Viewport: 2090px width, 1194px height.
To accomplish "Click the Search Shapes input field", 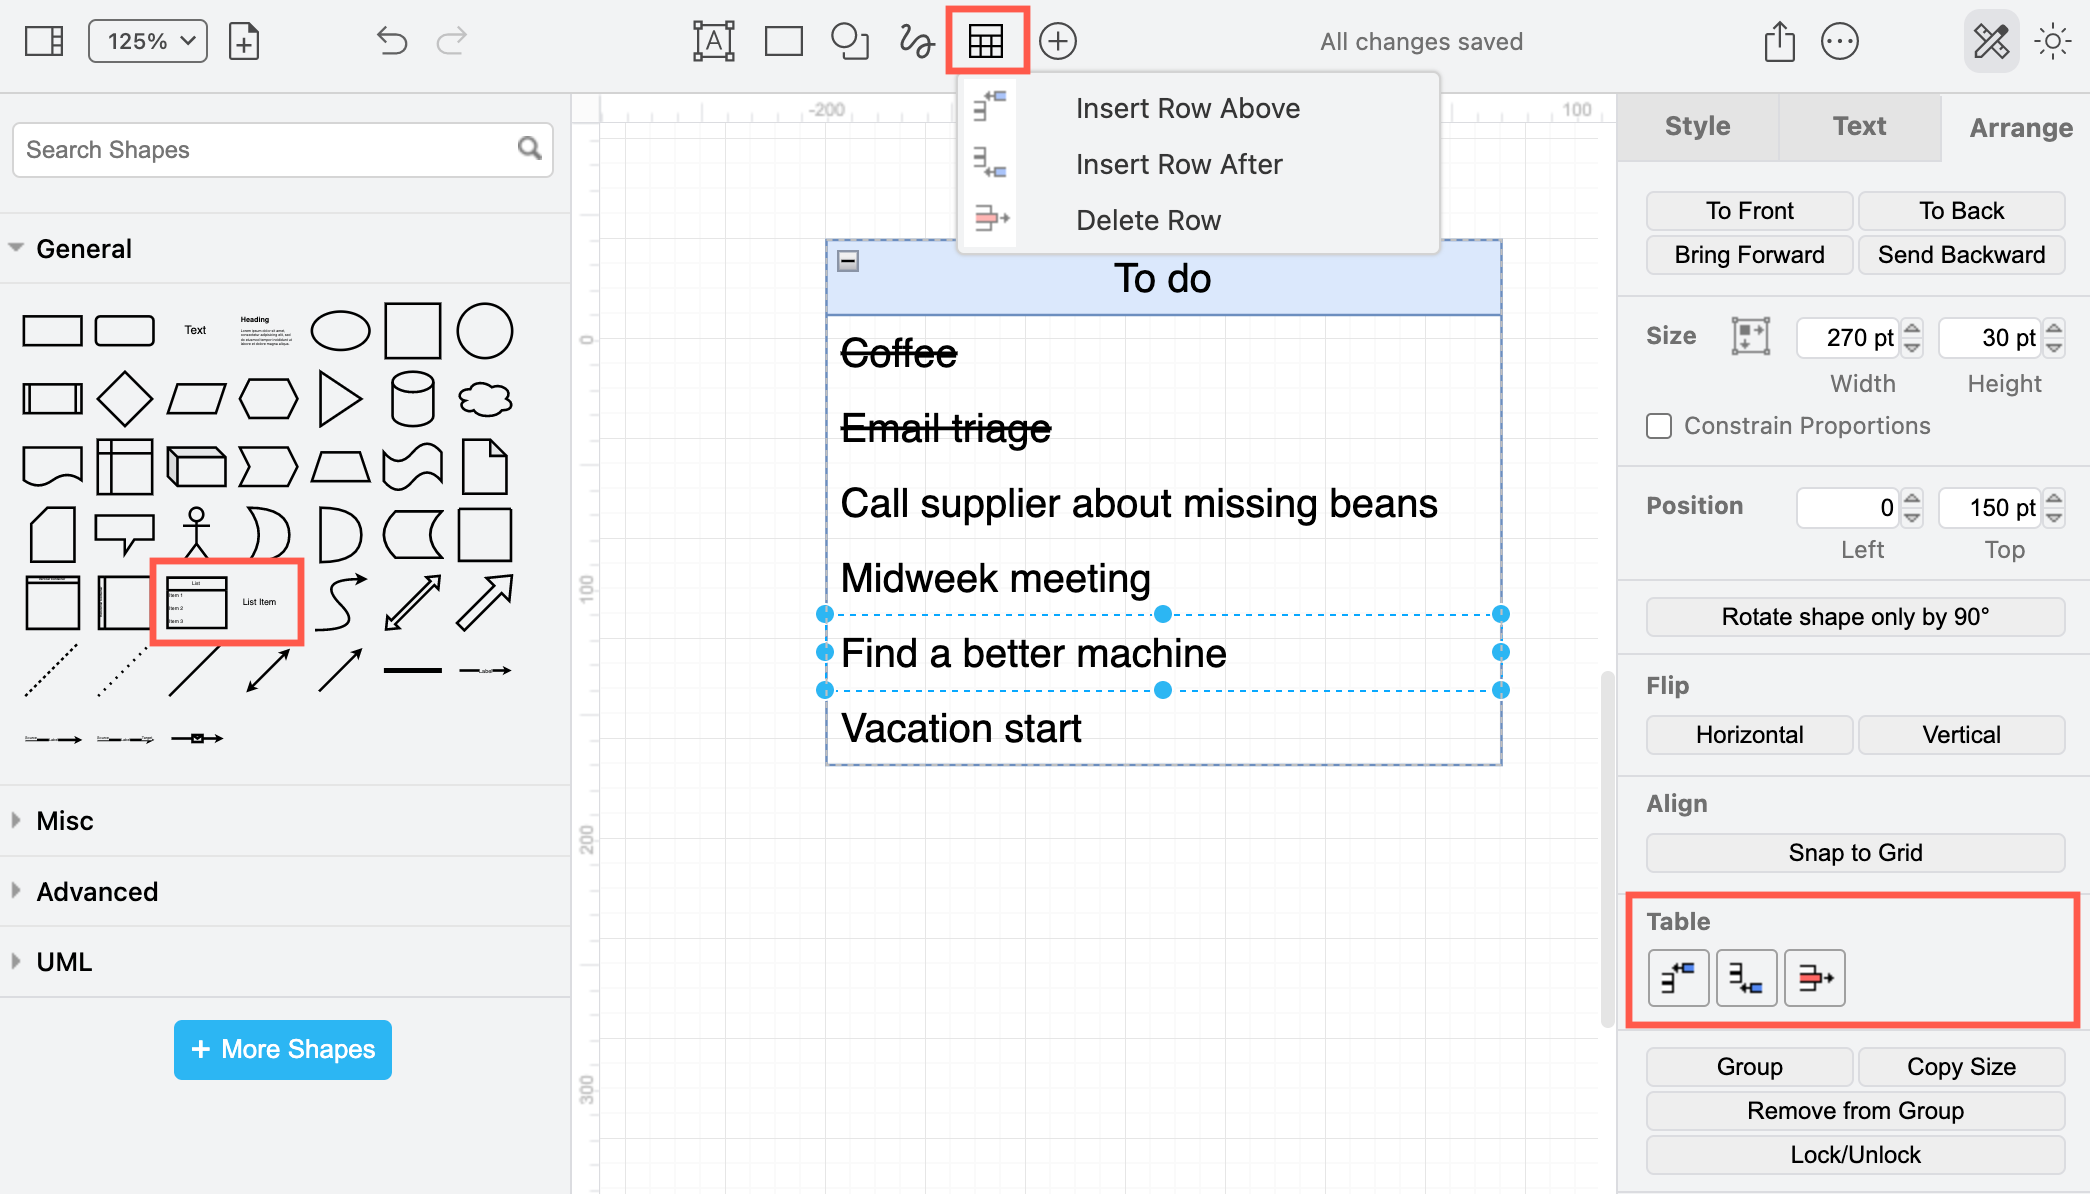I will click(283, 148).
